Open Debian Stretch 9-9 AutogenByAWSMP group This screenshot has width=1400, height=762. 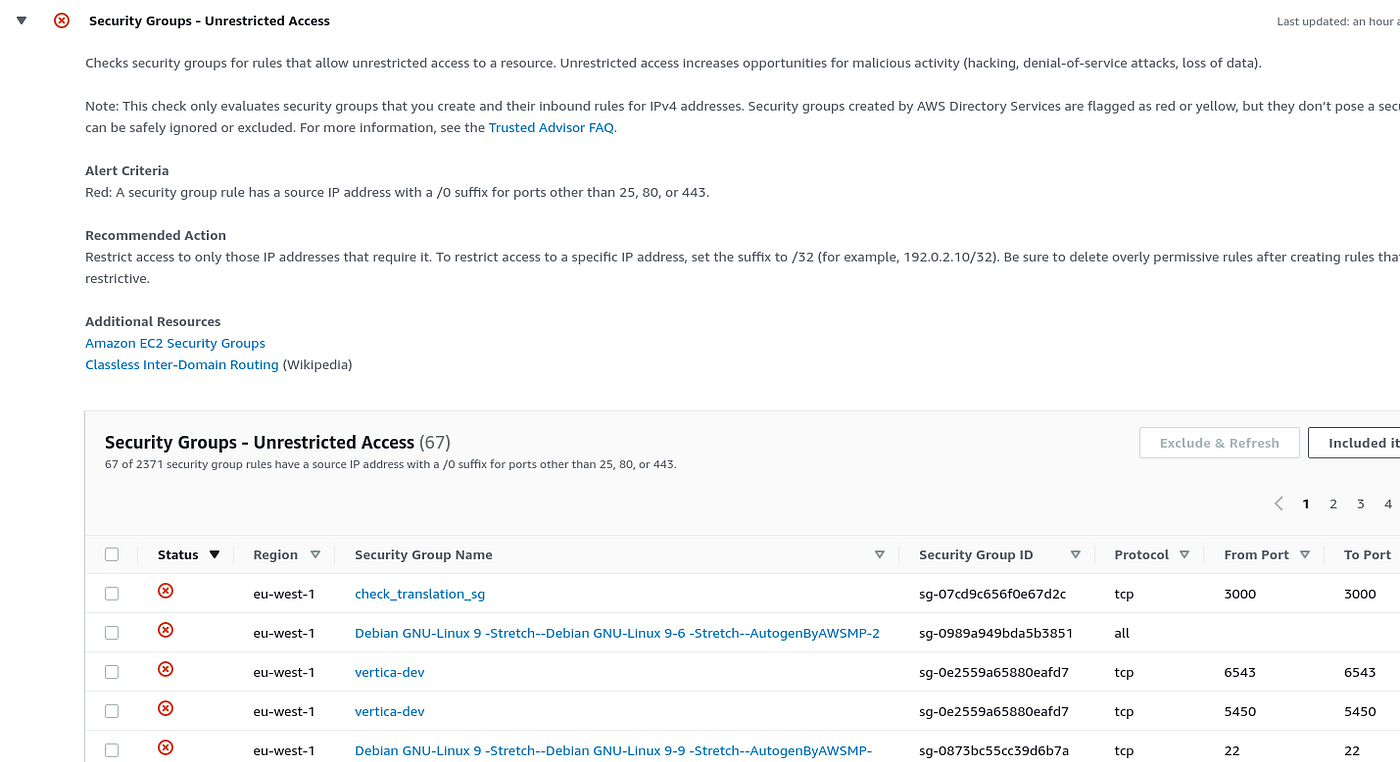pos(614,750)
